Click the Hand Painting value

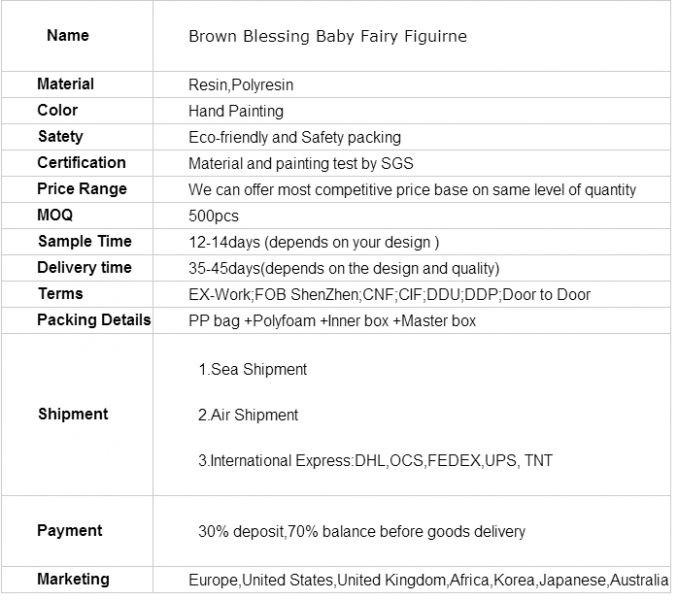click(236, 111)
